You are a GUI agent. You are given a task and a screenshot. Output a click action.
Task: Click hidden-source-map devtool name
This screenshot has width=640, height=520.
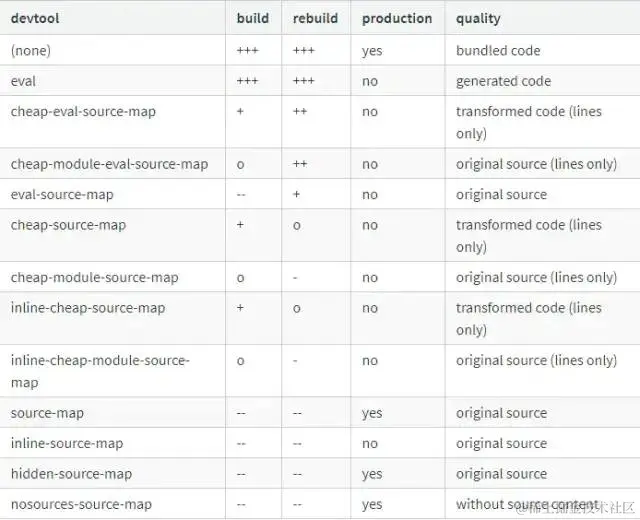[71, 474]
